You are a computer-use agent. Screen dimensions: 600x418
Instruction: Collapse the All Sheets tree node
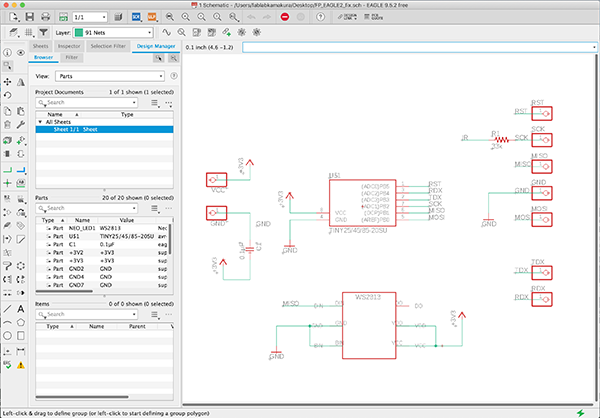coord(40,122)
